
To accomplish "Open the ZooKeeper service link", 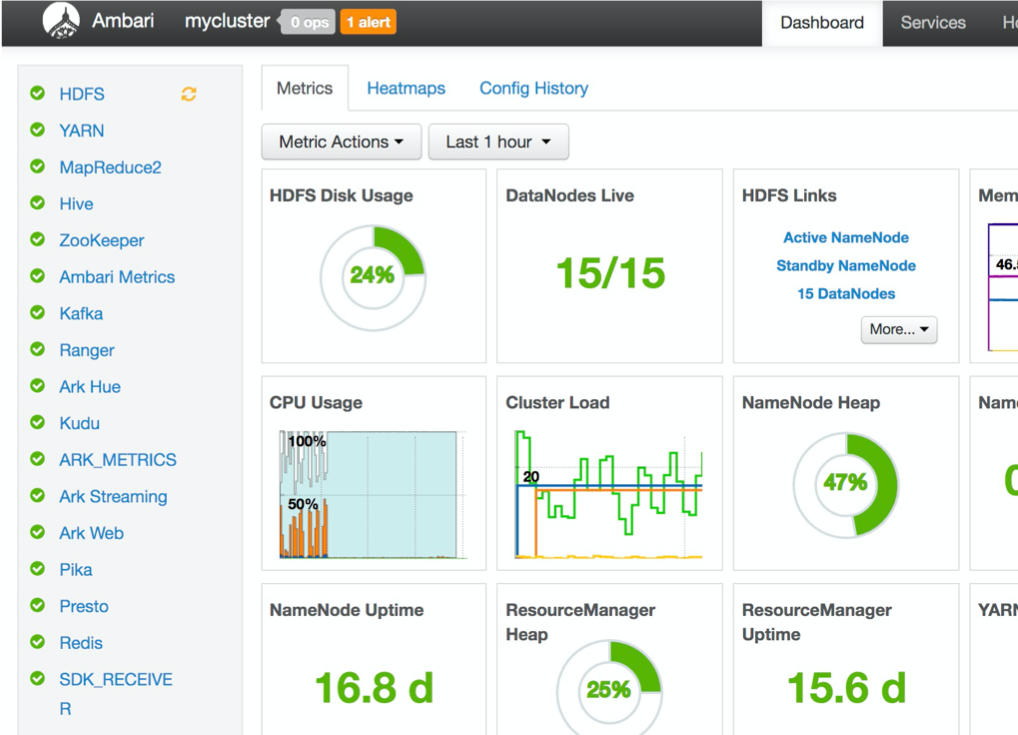I will [x=102, y=240].
